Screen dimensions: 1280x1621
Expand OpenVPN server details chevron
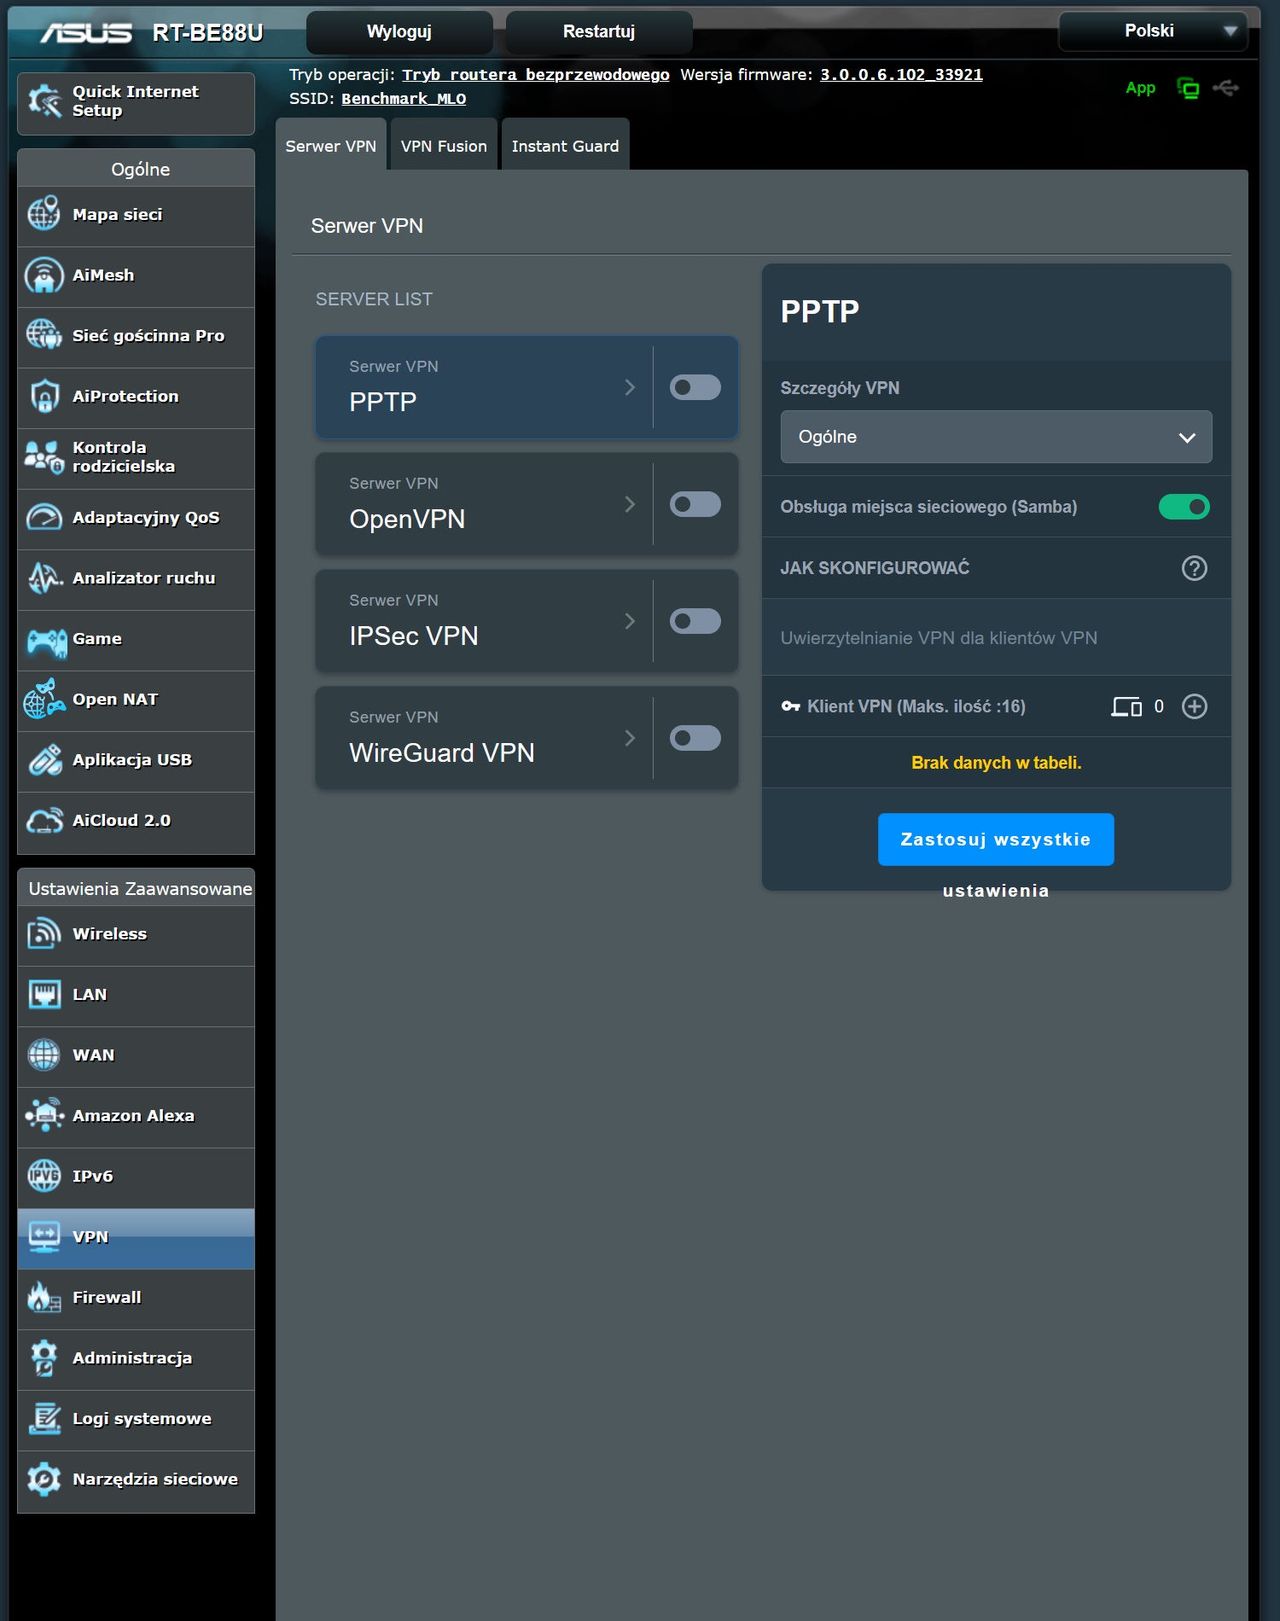coord(630,504)
